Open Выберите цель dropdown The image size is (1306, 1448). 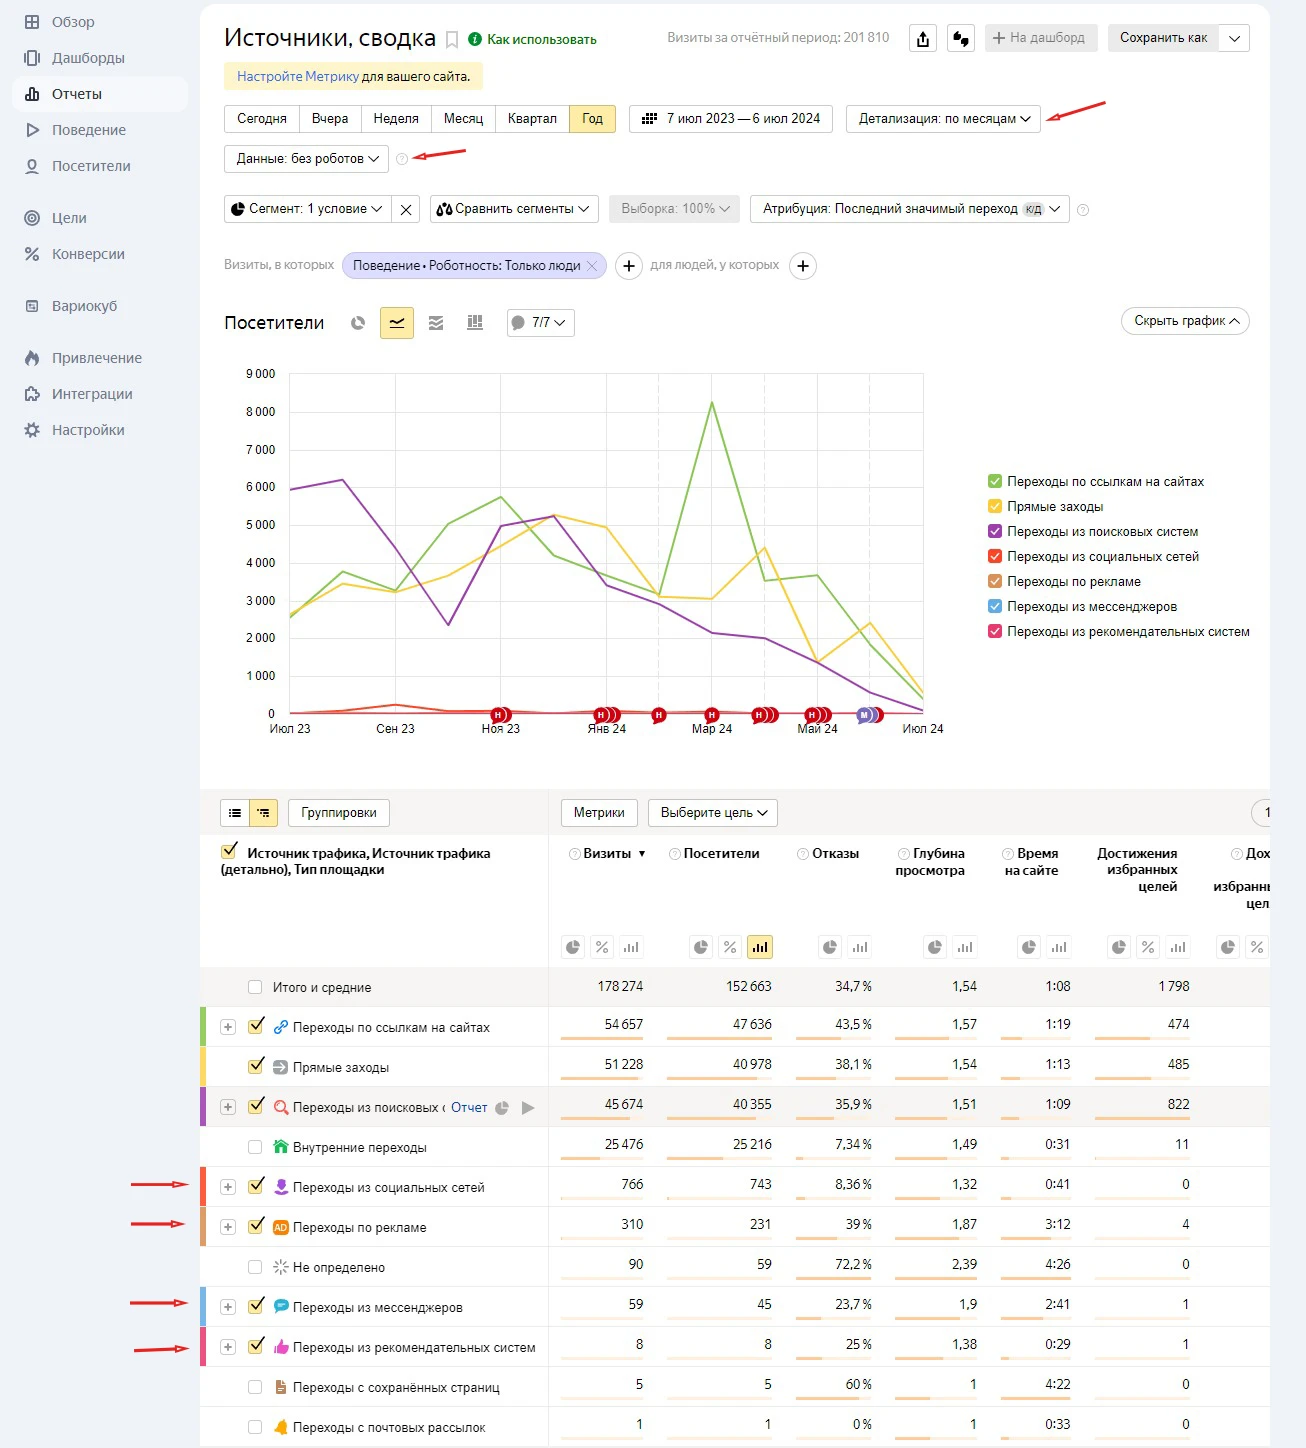coord(713,813)
